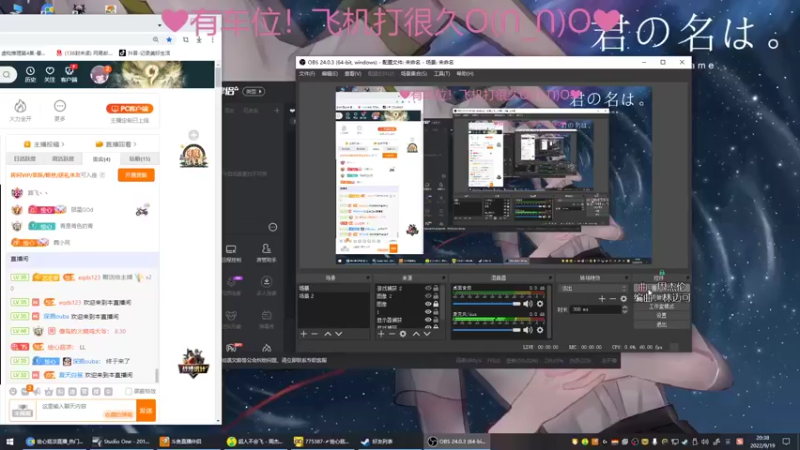The width and height of the screenshot is (800, 450).
Task: Open transition properties gear in OBS
Action: (623, 298)
